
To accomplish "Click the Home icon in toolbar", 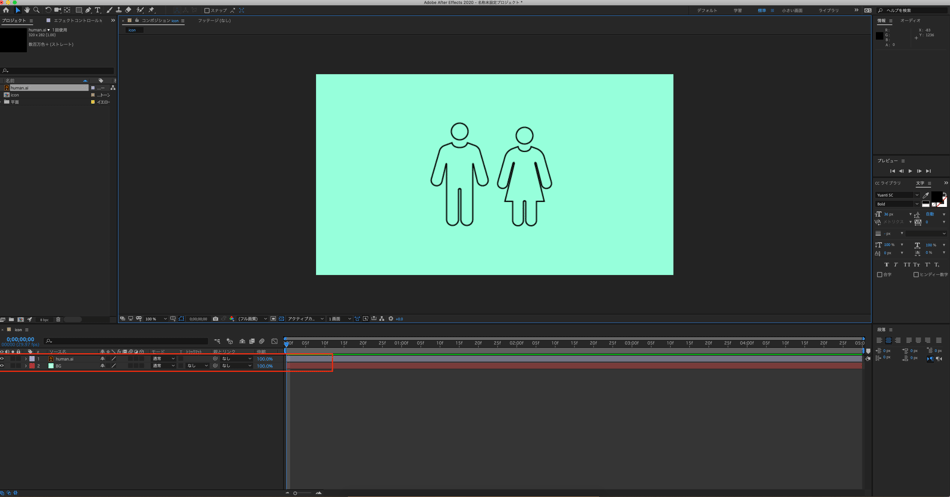I will 6,10.
